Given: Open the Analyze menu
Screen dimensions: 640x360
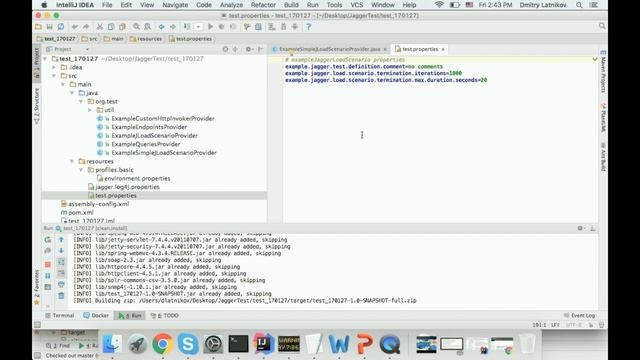Looking at the screenshot, I should click(231, 5).
